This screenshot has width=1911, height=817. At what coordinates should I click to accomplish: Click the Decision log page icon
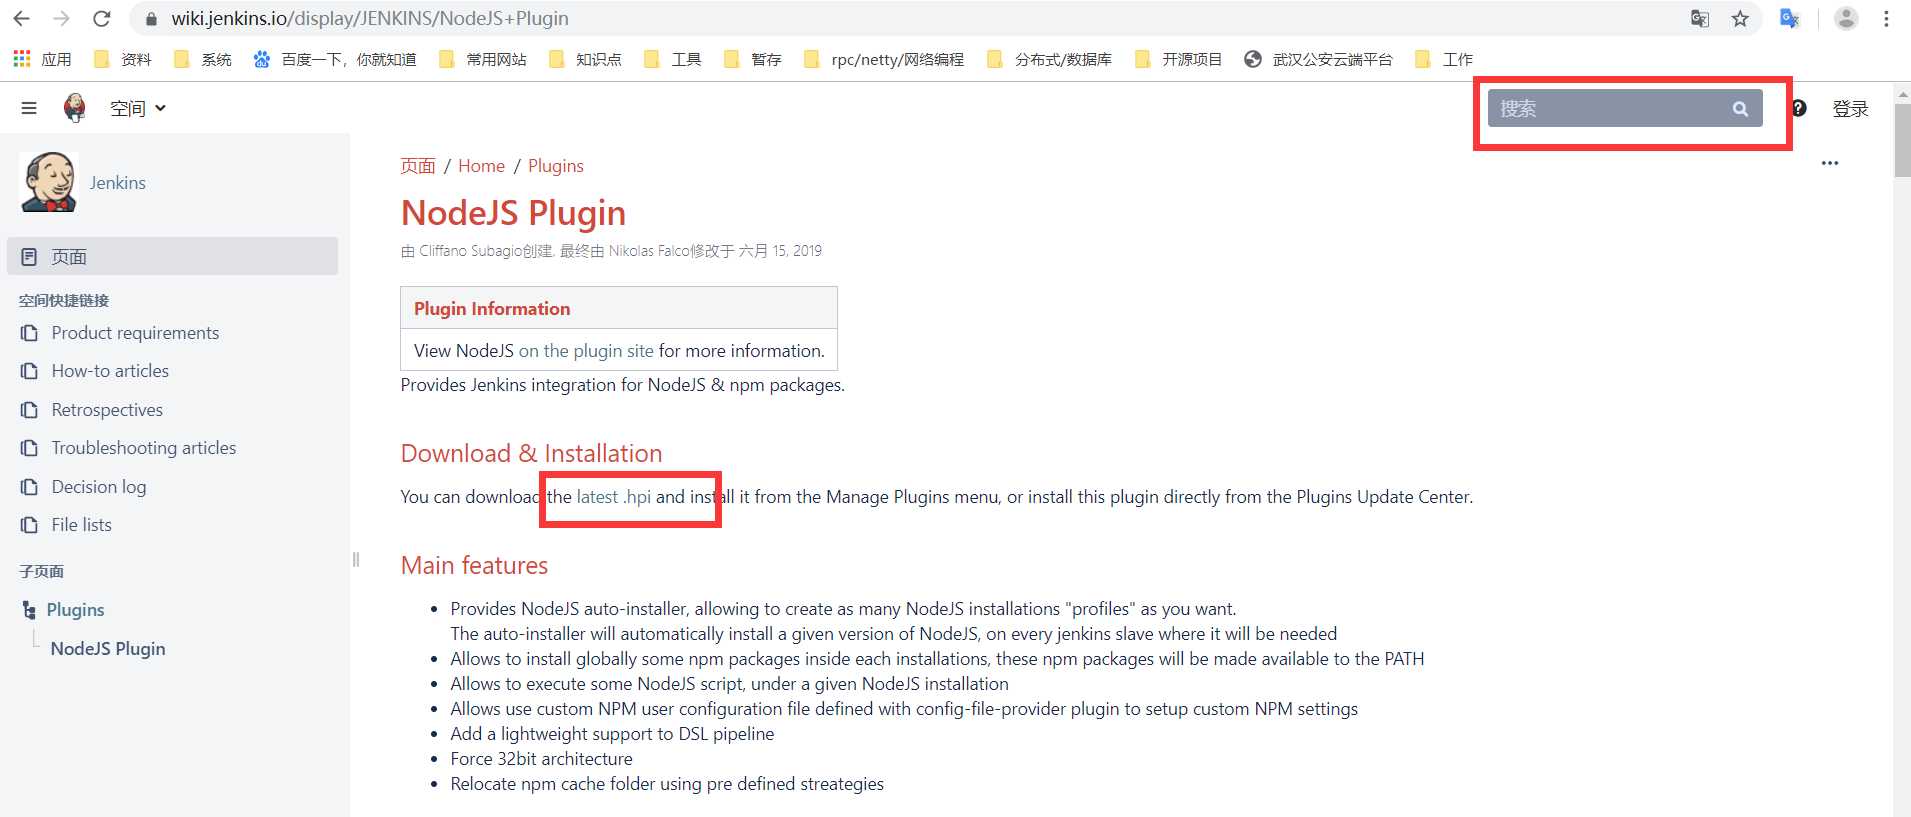pyautogui.click(x=29, y=487)
